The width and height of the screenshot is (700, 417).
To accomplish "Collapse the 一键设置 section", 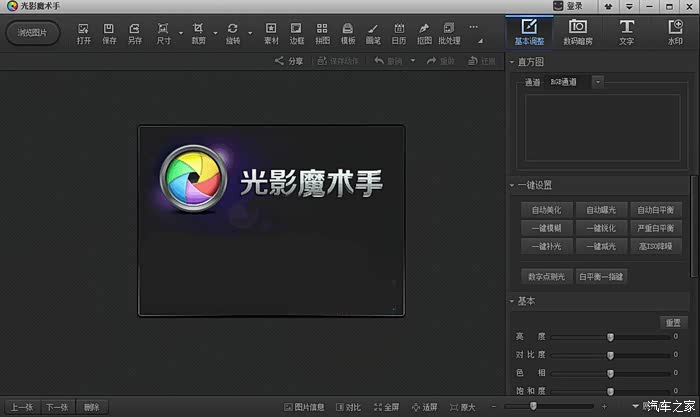I will [513, 185].
